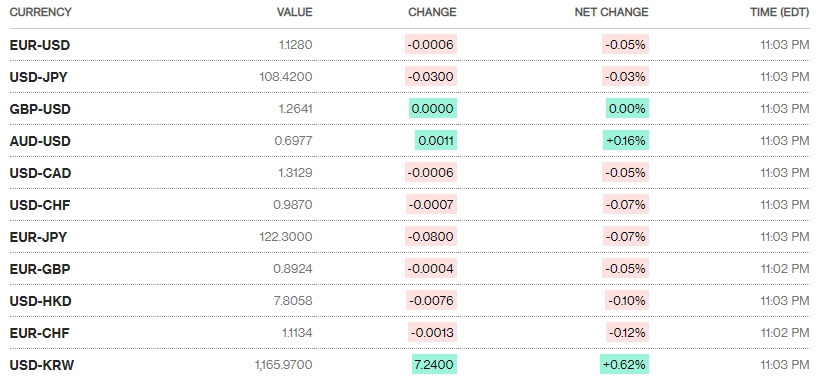This screenshot has height=378, width=820.
Task: Click the -0.0800 change for EUR-JPY
Action: tap(431, 236)
